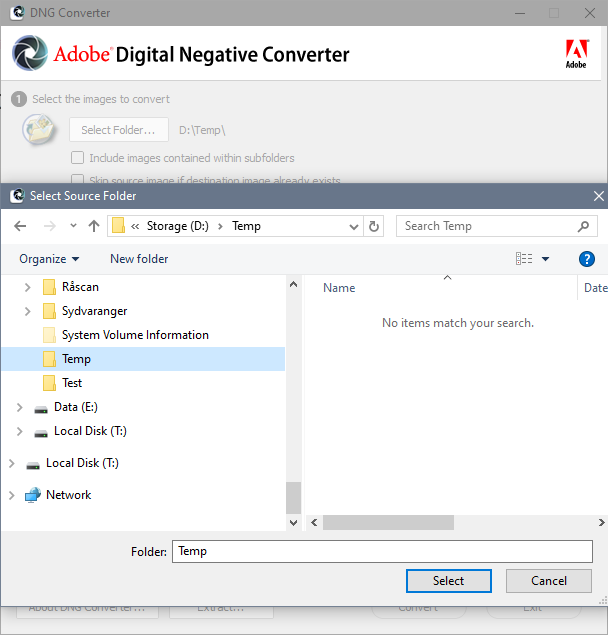
Task: Click the Råscan folder icon
Action: coord(49,287)
